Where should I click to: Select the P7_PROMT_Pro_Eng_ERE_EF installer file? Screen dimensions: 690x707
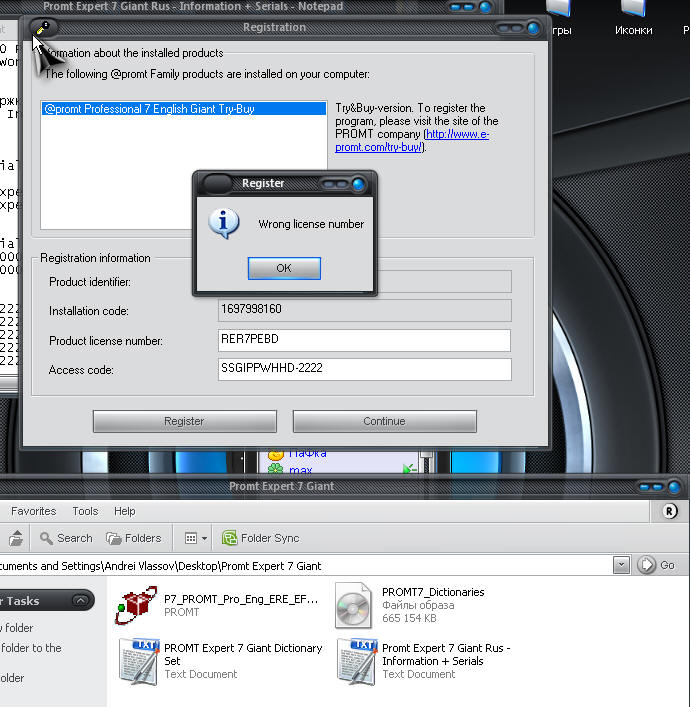click(217, 605)
